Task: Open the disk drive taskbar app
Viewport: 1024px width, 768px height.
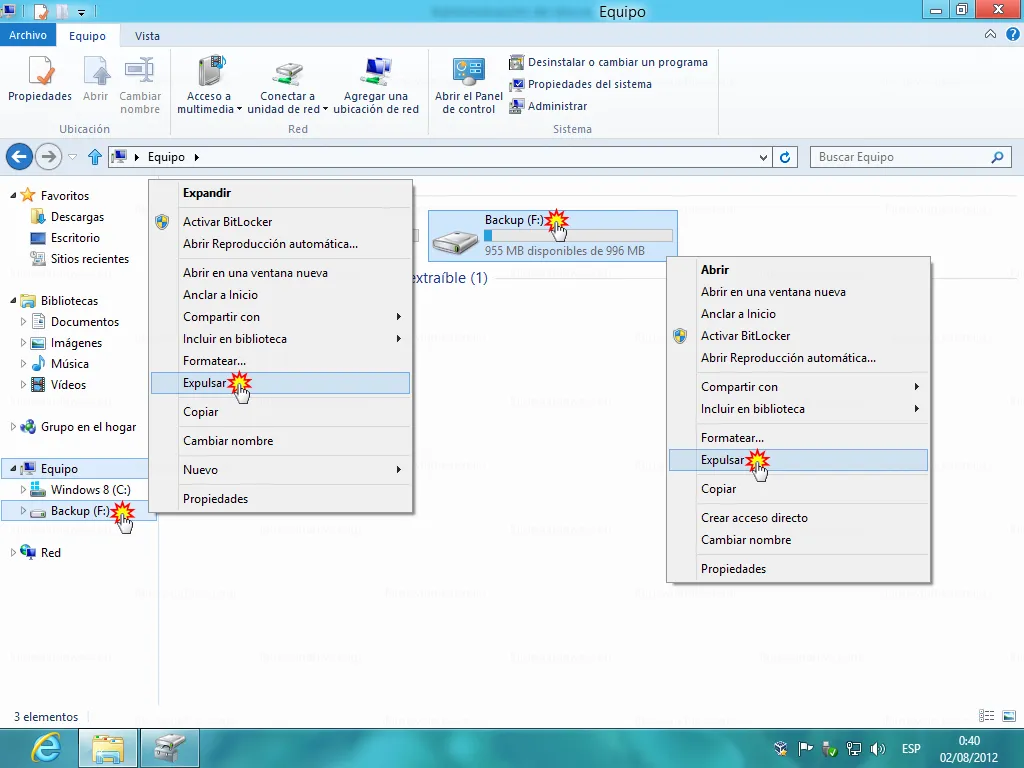Action: [170, 748]
